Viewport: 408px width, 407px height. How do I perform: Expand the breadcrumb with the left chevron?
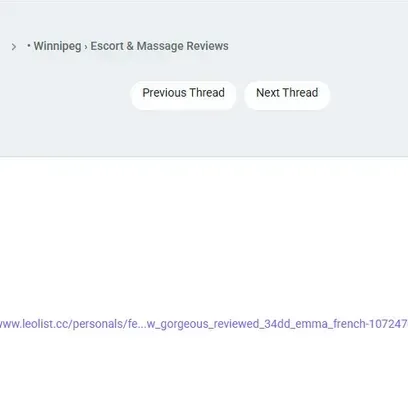coord(14,47)
